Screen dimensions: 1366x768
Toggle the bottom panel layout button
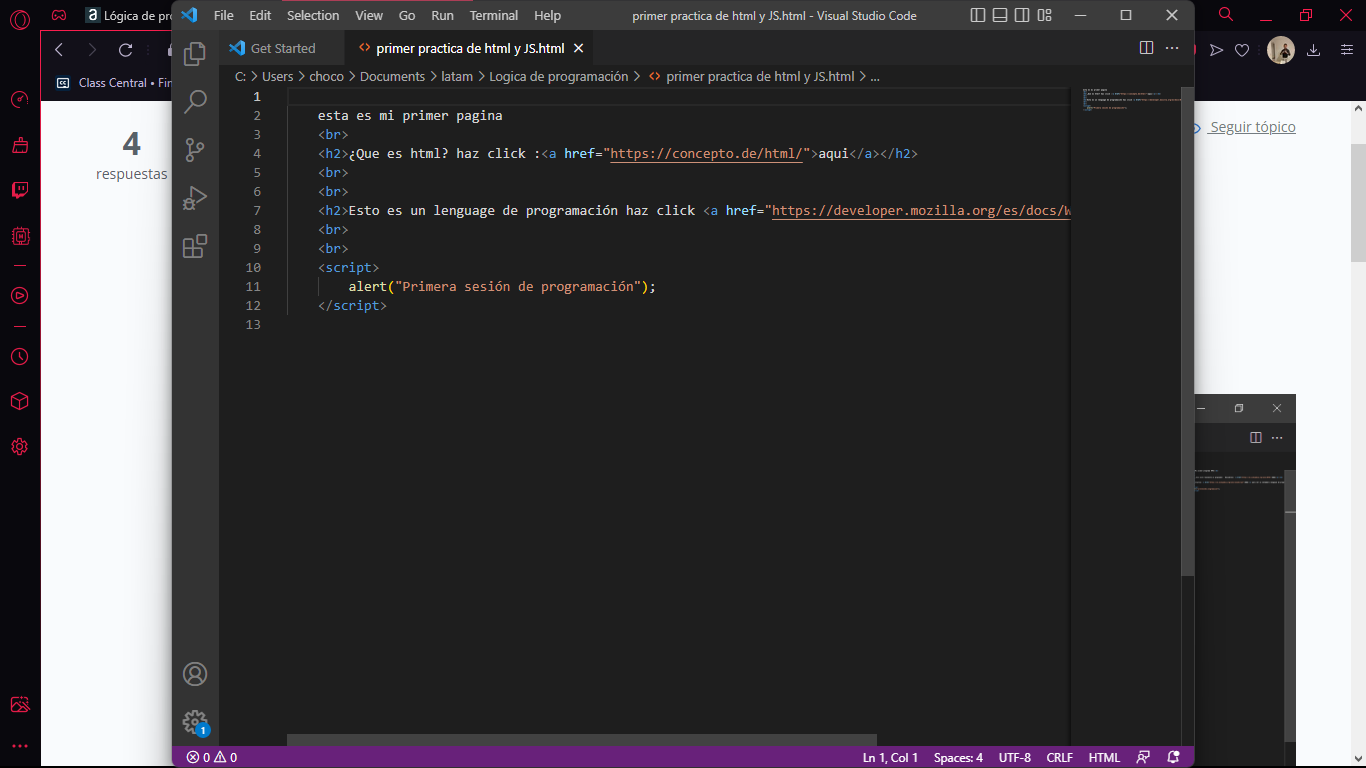[1000, 15]
